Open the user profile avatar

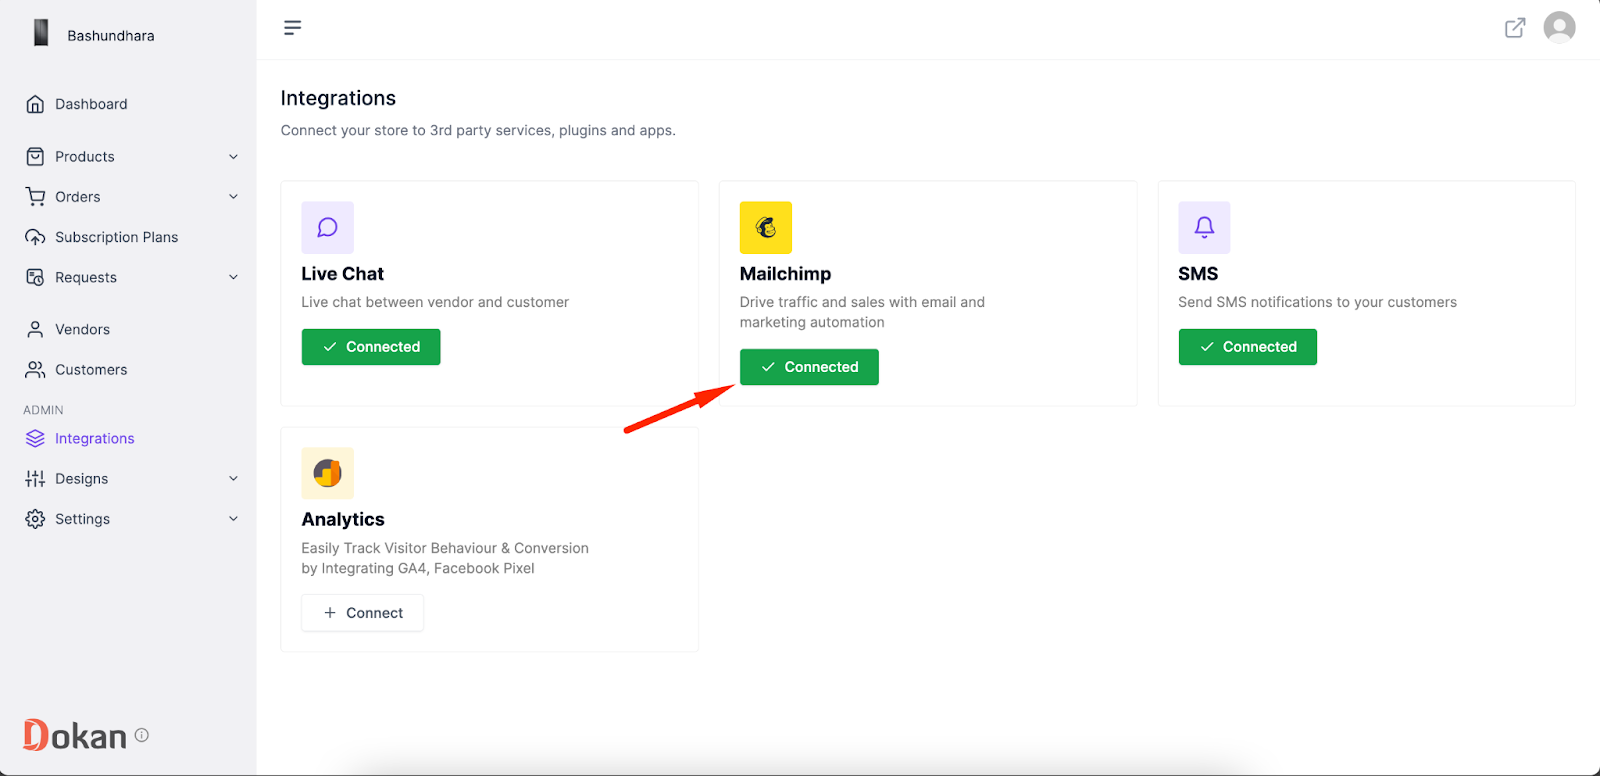click(1559, 28)
